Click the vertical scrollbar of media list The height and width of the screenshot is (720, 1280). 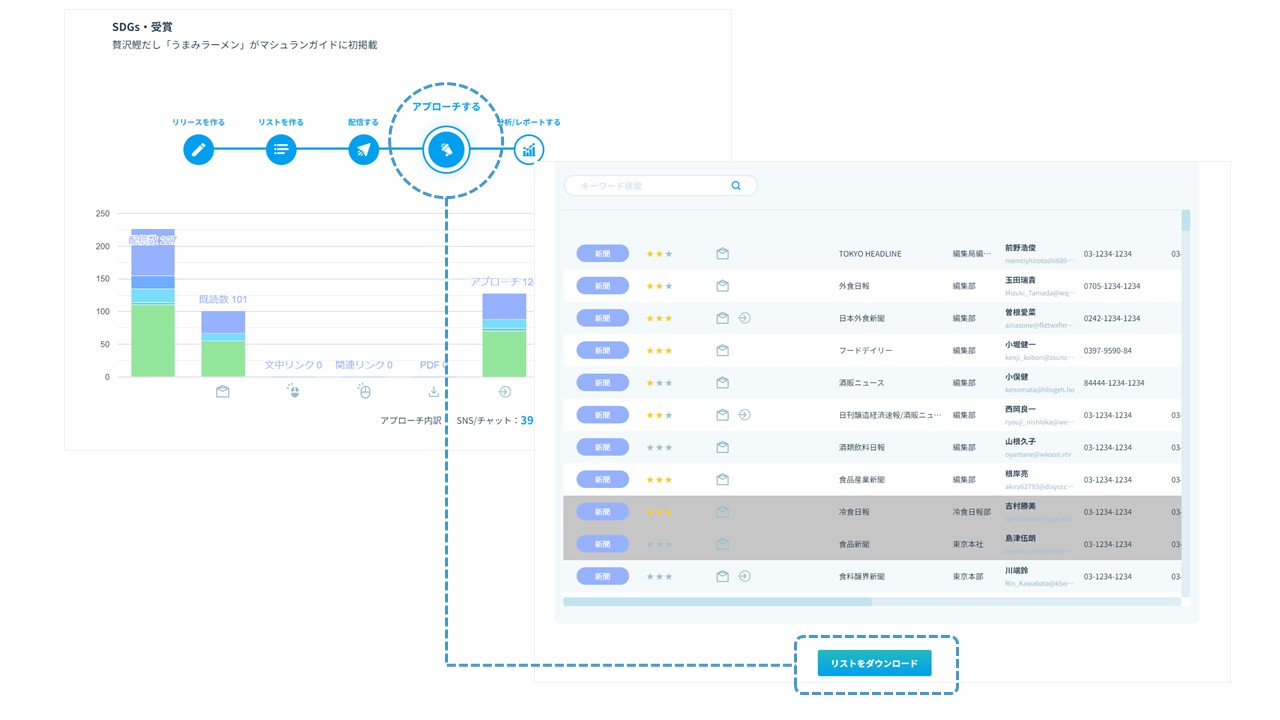coord(1186,220)
